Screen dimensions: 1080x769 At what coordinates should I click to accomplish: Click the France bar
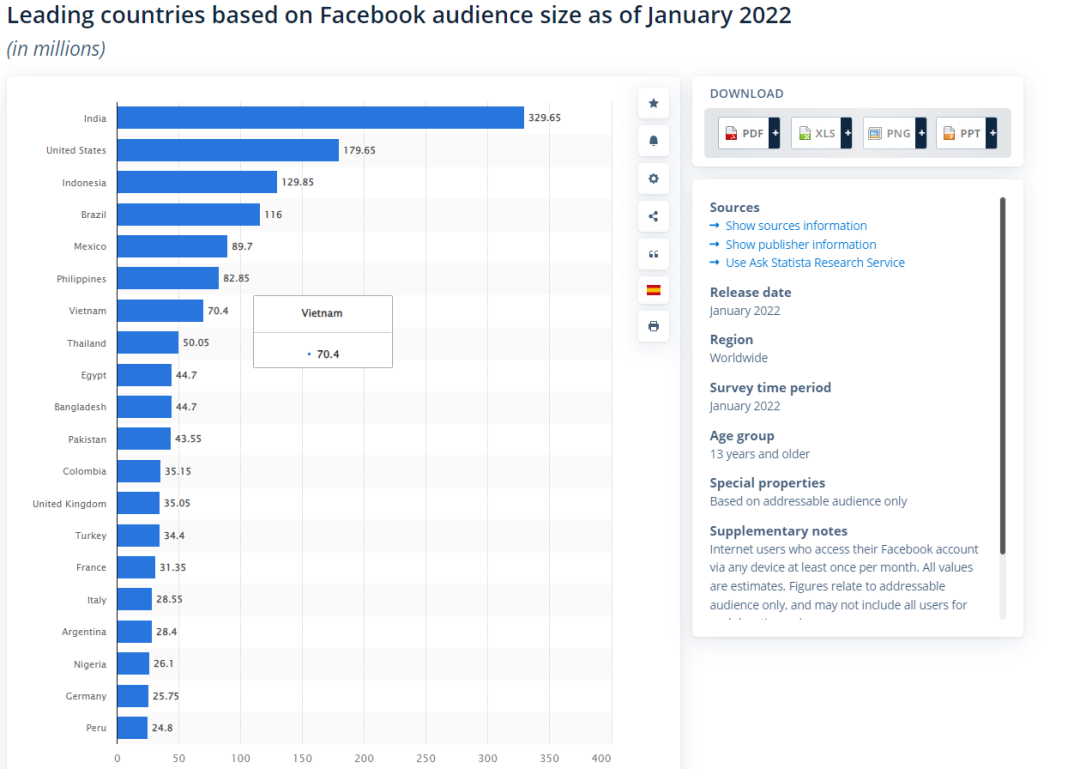[x=136, y=567]
